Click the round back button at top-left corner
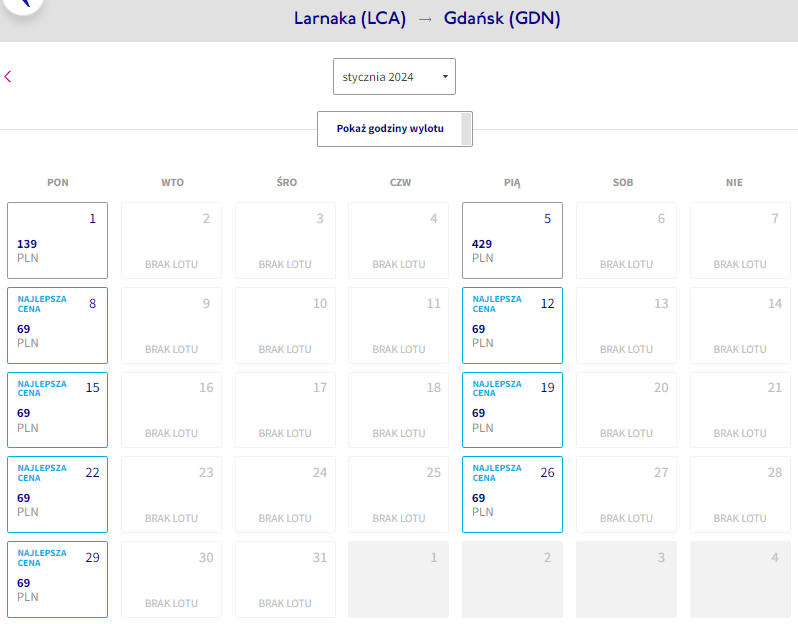This screenshot has width=798, height=624. pos(21,4)
